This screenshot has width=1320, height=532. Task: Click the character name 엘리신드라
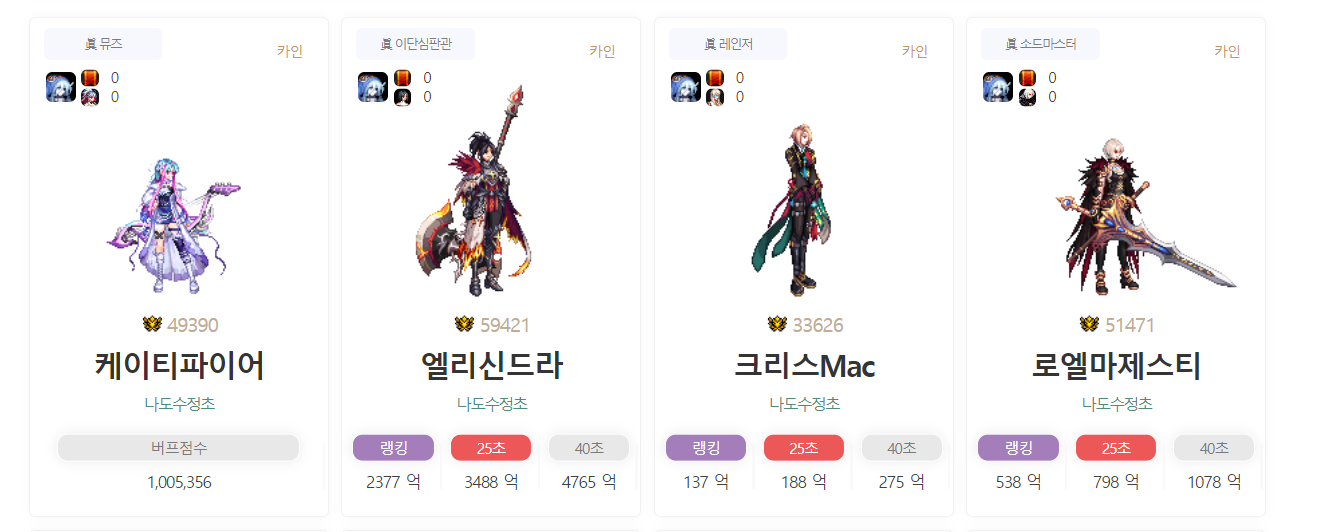point(491,367)
